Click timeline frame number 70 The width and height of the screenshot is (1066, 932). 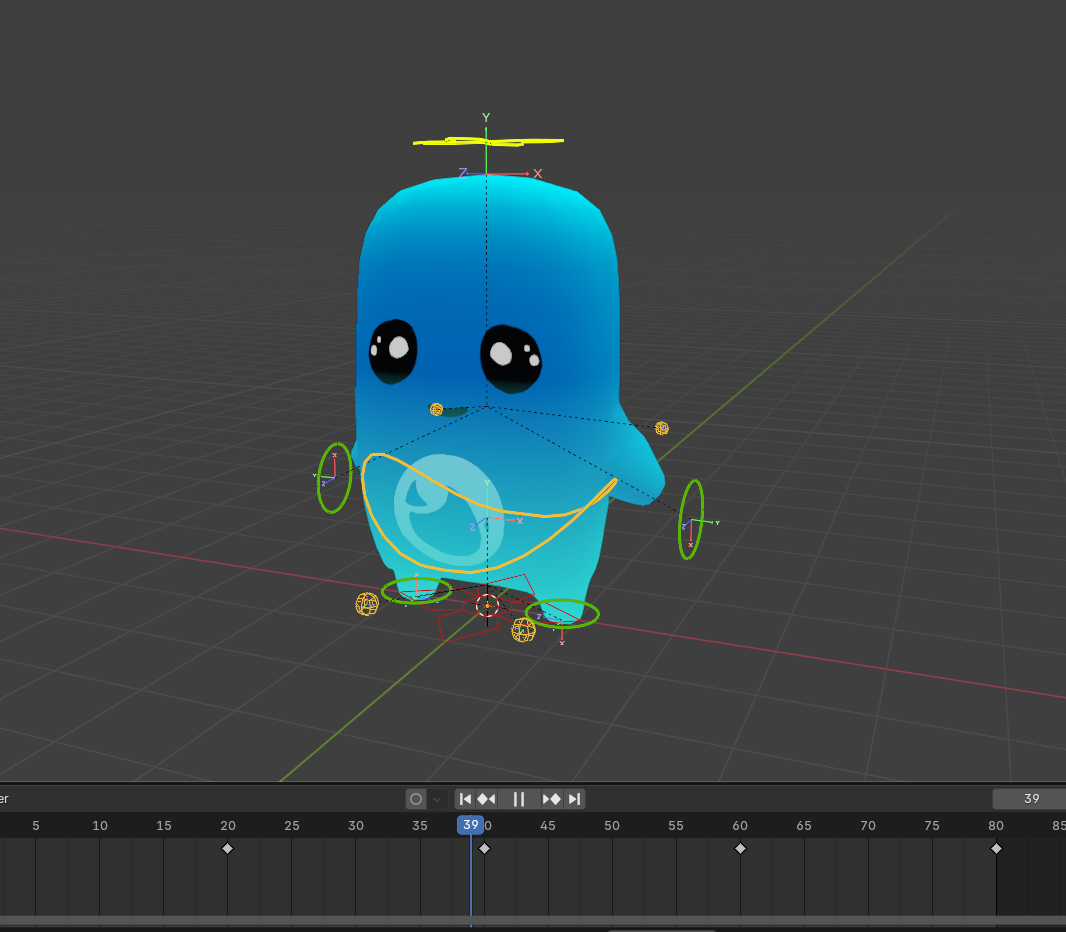coord(868,825)
